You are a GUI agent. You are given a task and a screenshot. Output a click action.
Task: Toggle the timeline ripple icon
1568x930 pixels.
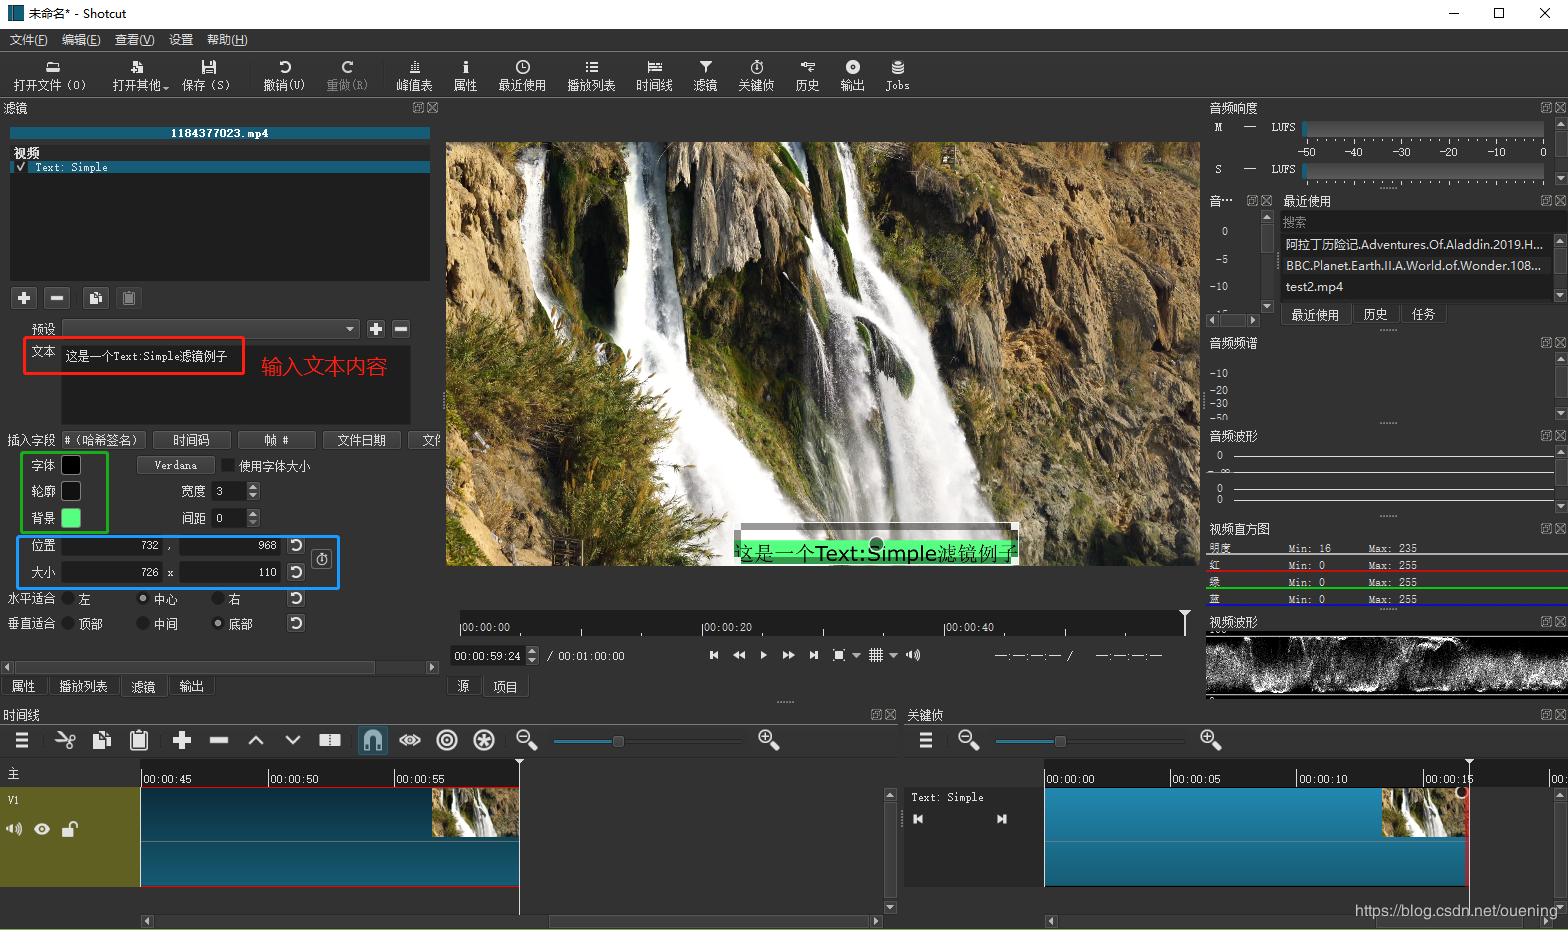447,740
